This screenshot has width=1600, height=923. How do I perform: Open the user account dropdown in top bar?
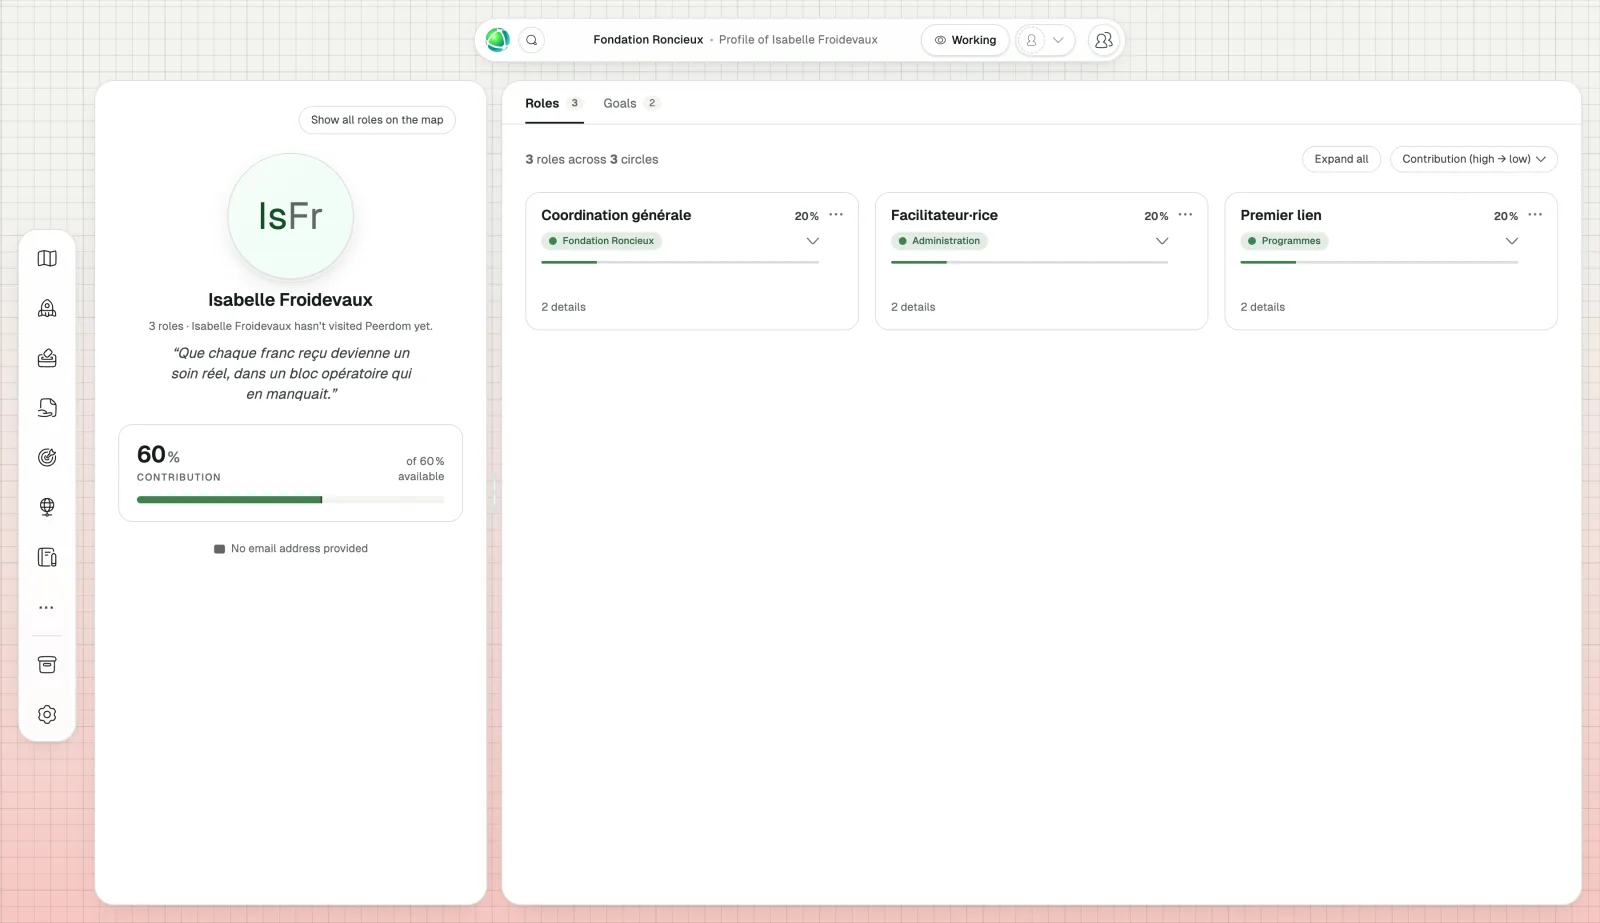tap(1045, 40)
